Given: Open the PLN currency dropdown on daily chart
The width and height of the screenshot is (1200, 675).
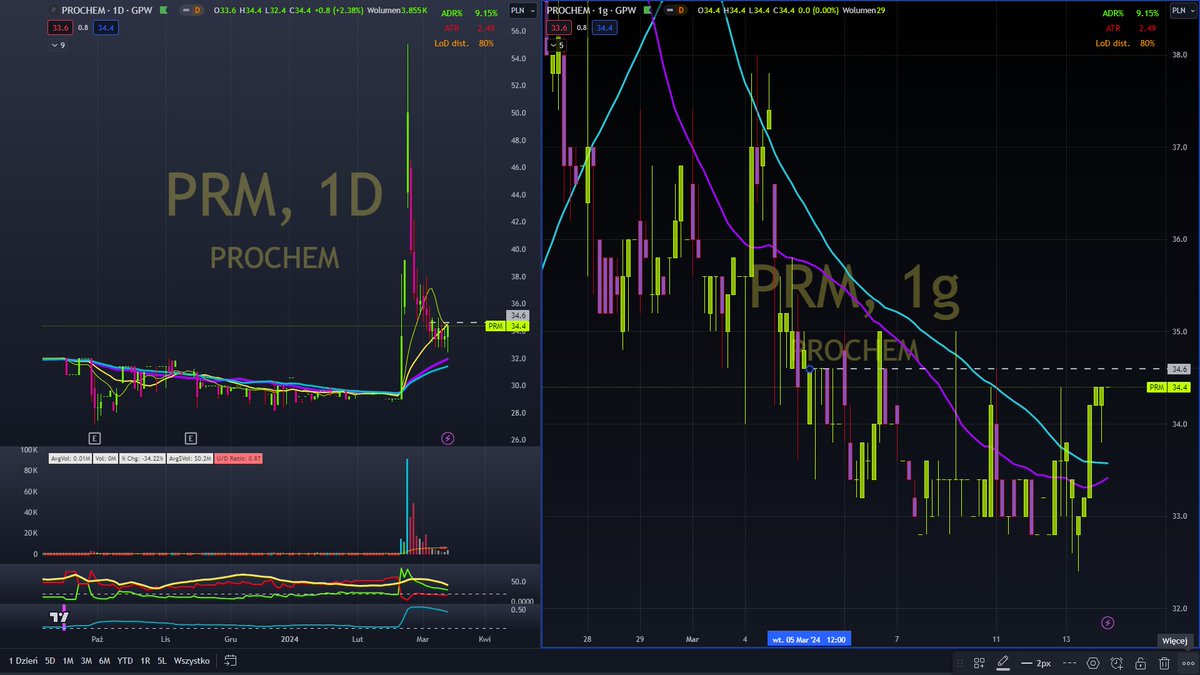Looking at the screenshot, I should 521,10.
